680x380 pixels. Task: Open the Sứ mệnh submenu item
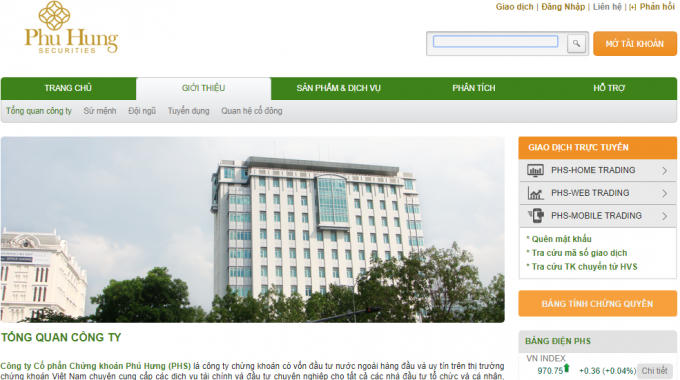pyautogui.click(x=100, y=111)
